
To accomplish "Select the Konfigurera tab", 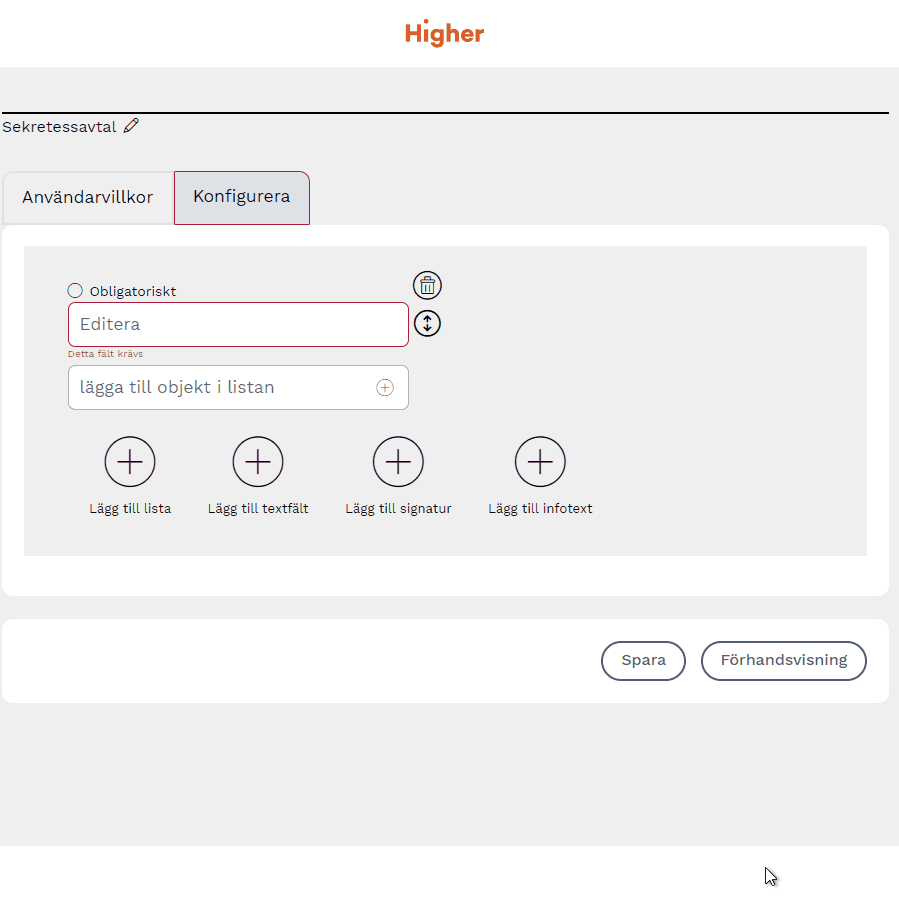I will (242, 197).
